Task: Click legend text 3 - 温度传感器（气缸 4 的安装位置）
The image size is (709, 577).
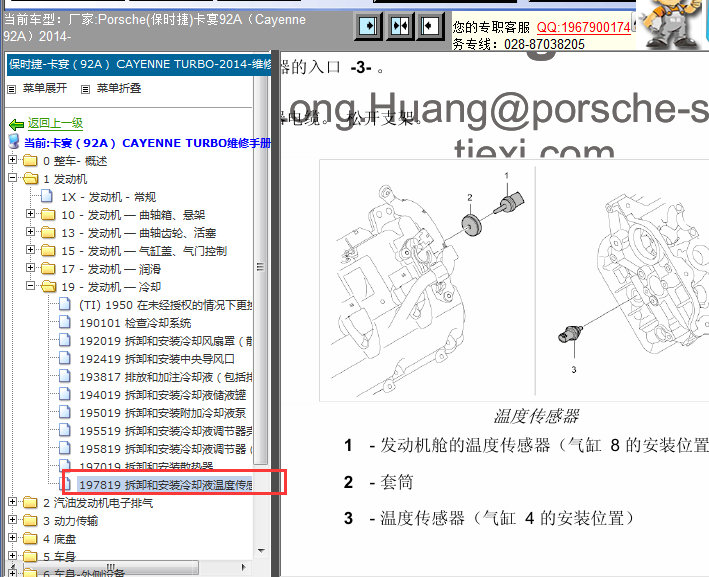Action: tap(490, 518)
